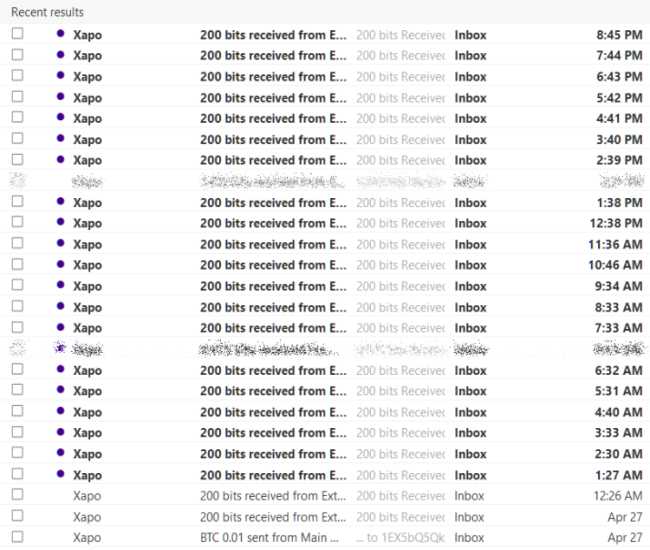Click the unread dot on the 7:44 PM email

pyautogui.click(x=61, y=54)
